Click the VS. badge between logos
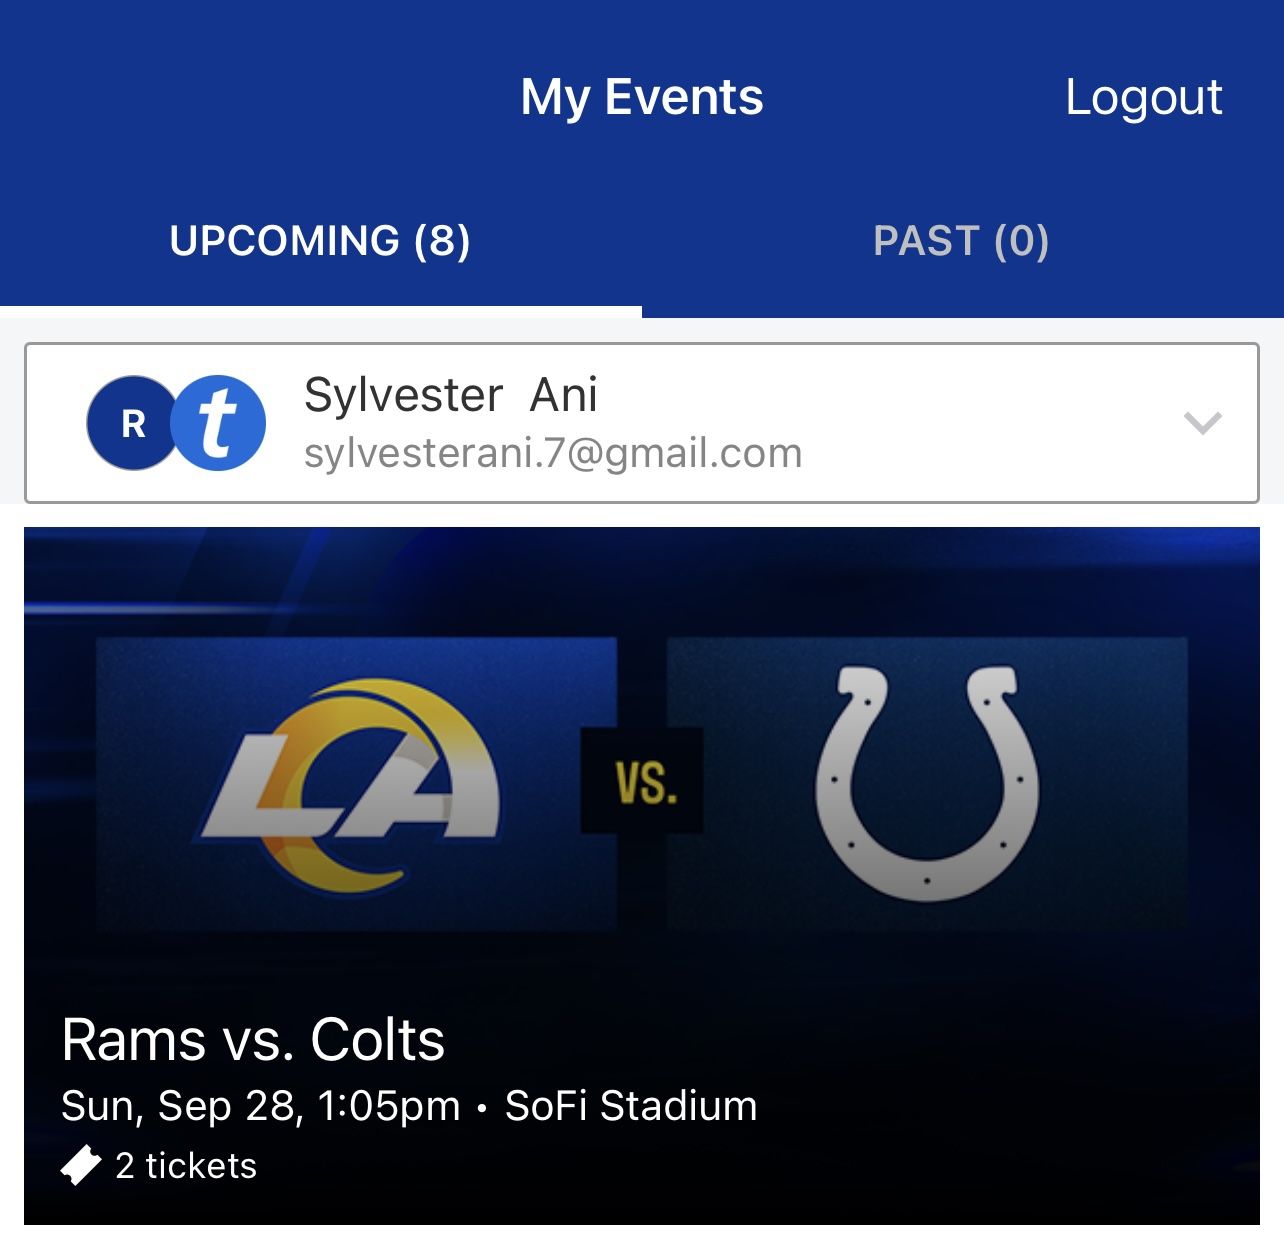 pos(642,781)
